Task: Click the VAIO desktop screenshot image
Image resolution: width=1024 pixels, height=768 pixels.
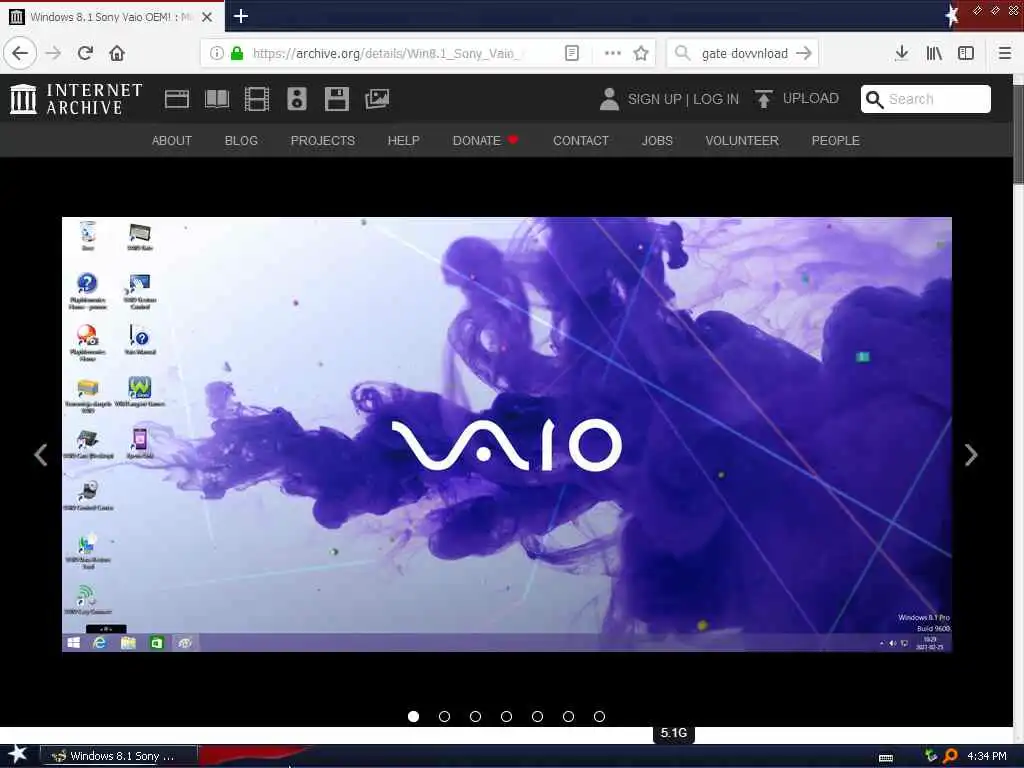Action: 507,434
